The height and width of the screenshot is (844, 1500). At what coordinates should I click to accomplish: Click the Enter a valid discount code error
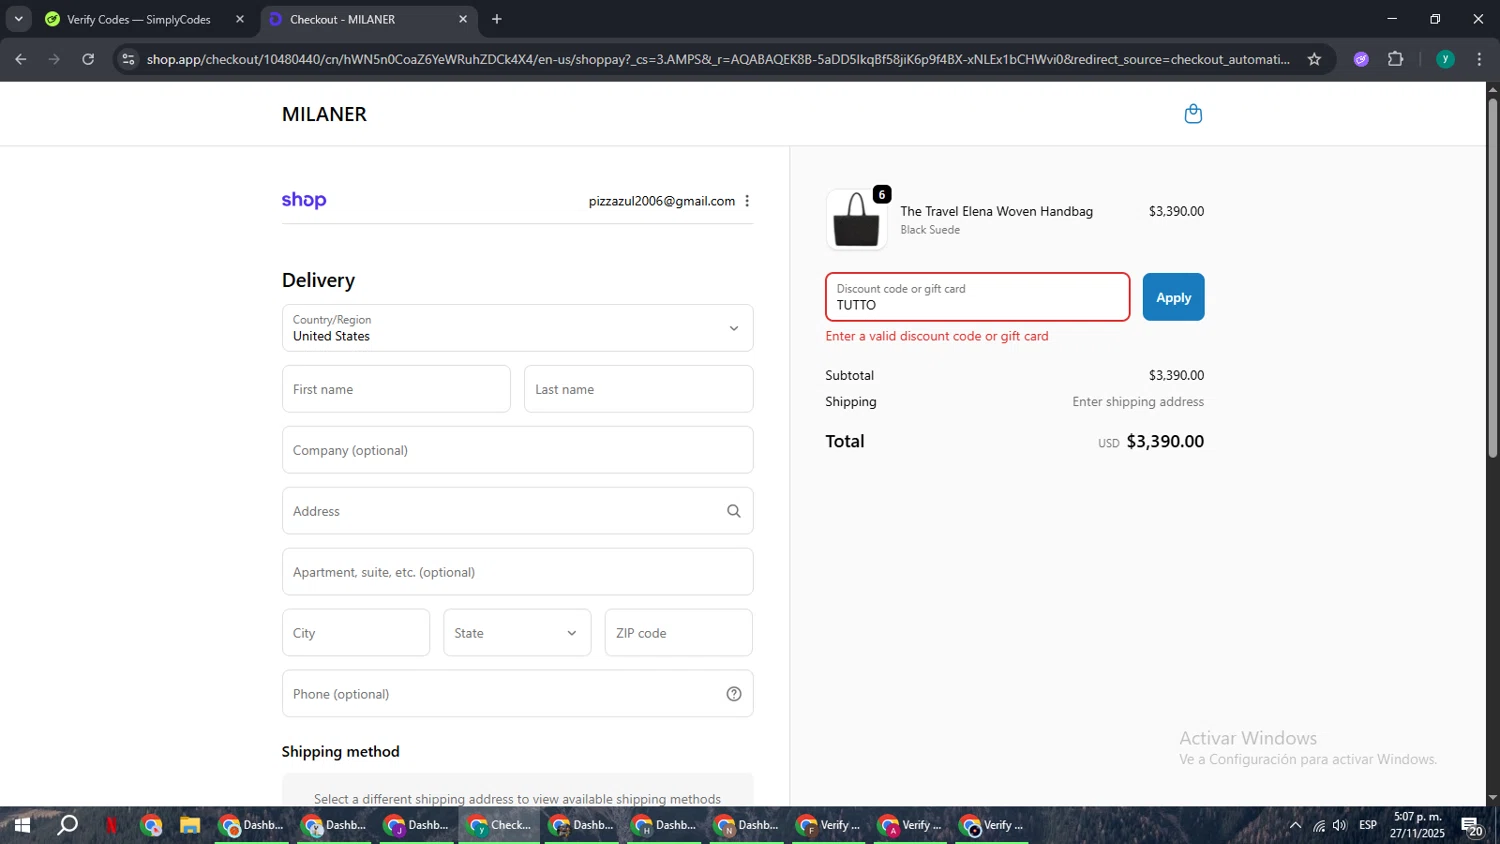tap(937, 336)
